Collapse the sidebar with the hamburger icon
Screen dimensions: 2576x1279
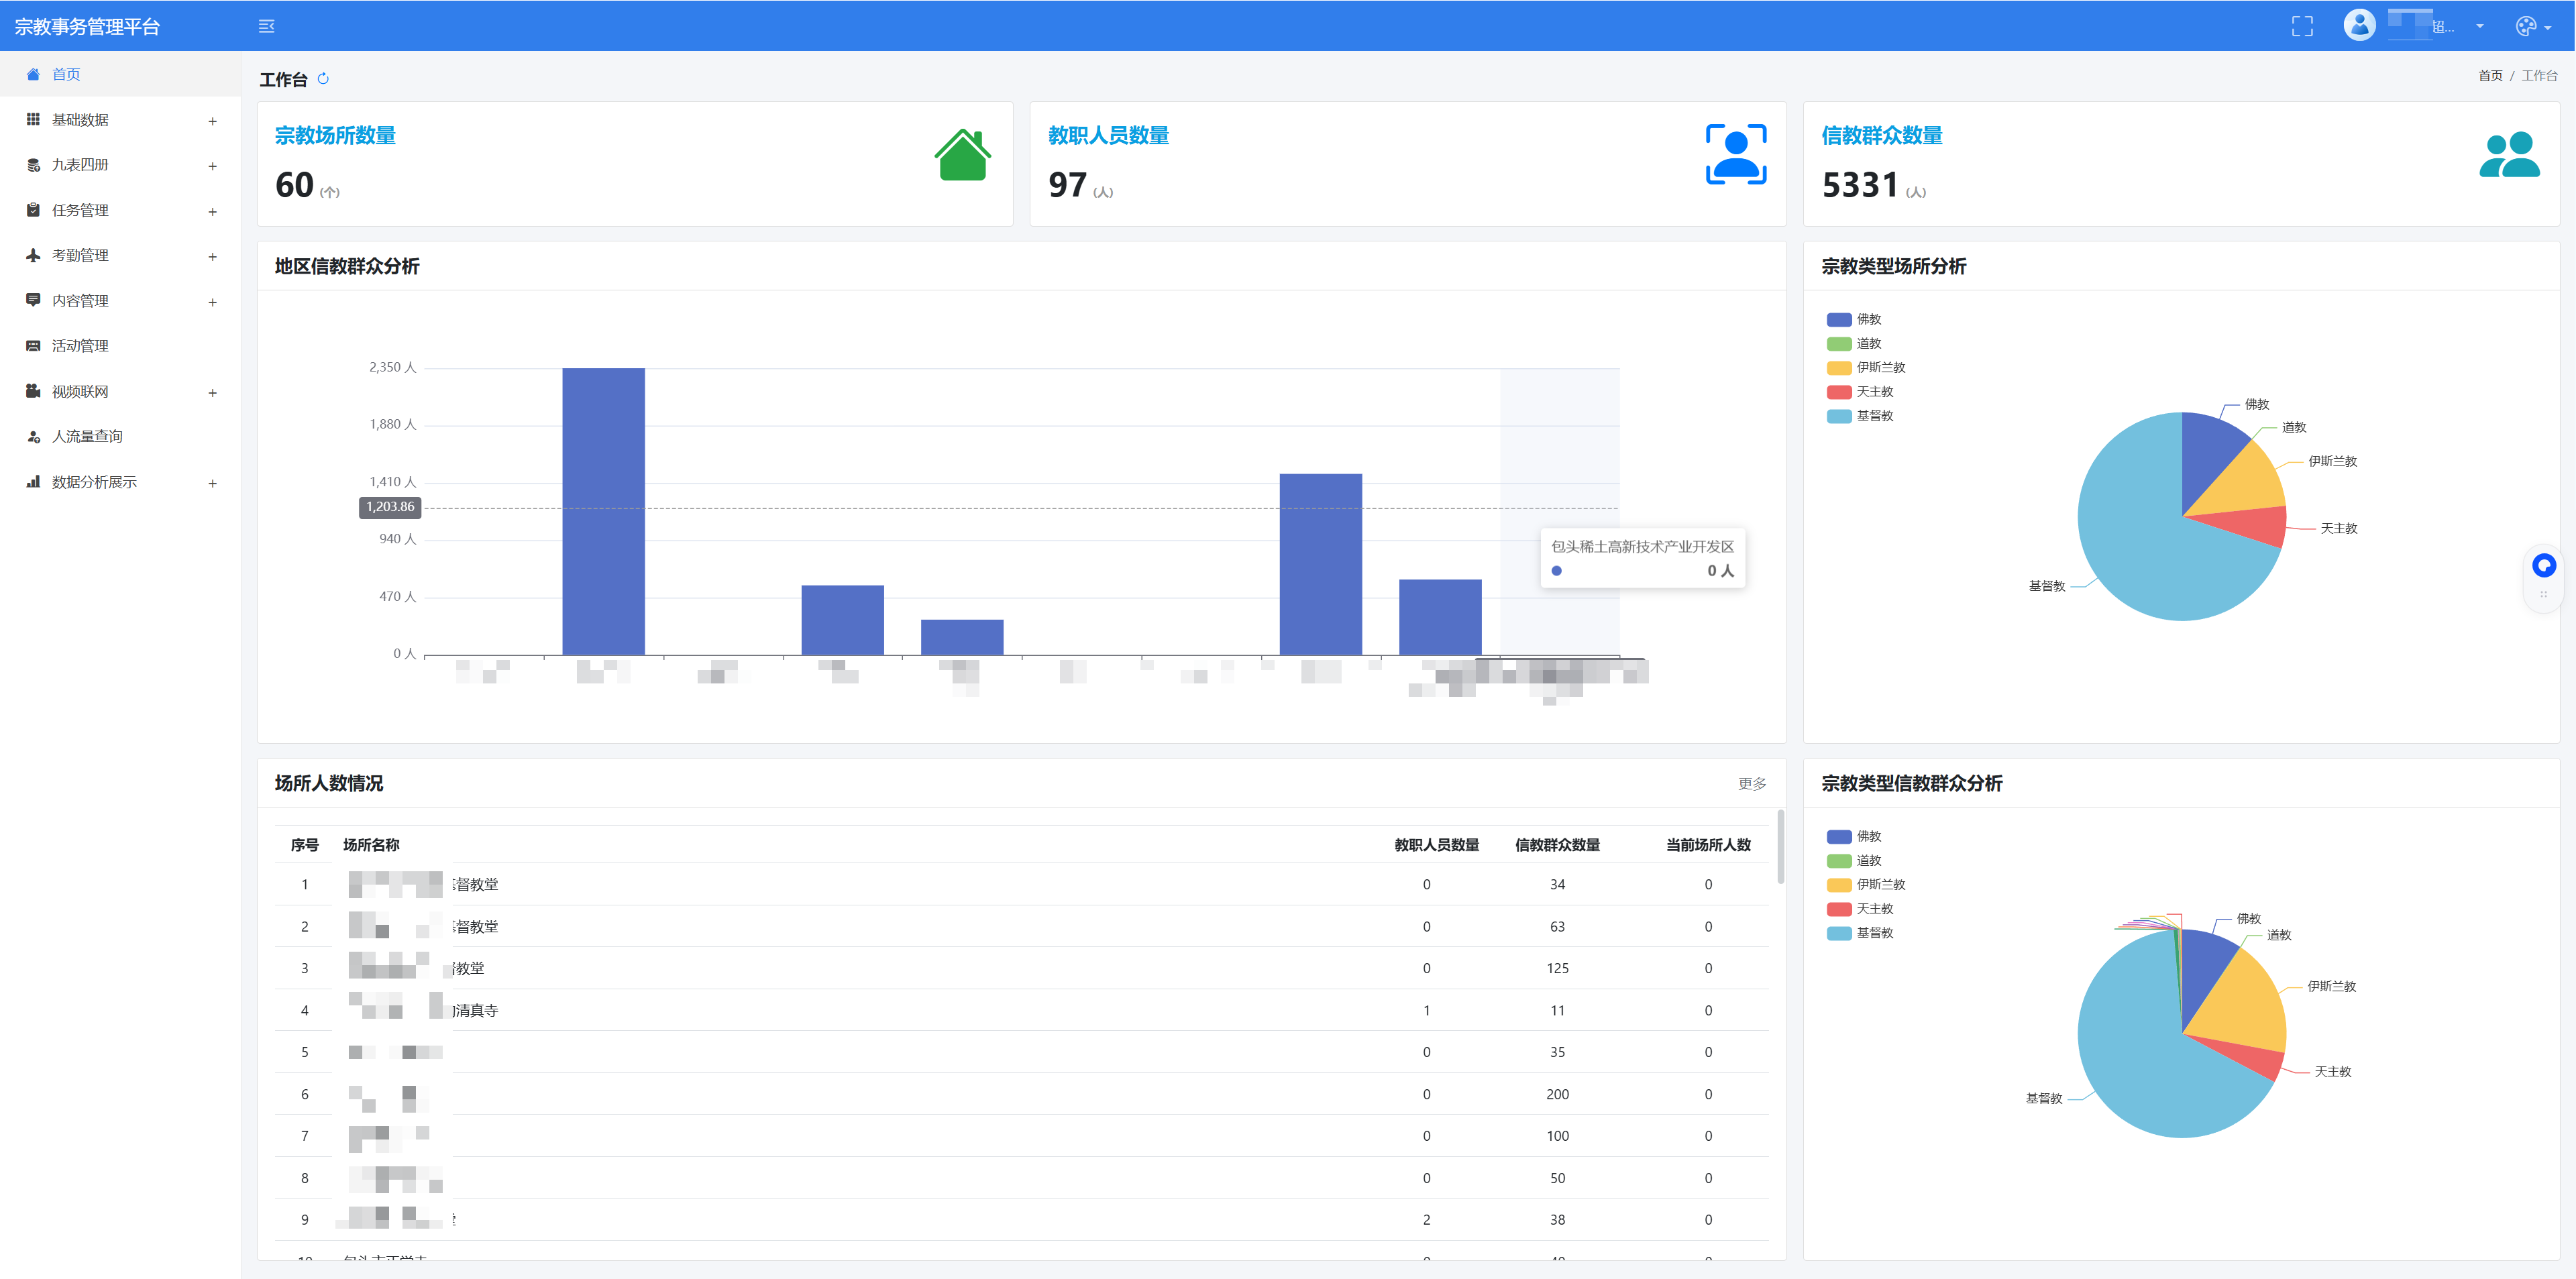[x=266, y=27]
